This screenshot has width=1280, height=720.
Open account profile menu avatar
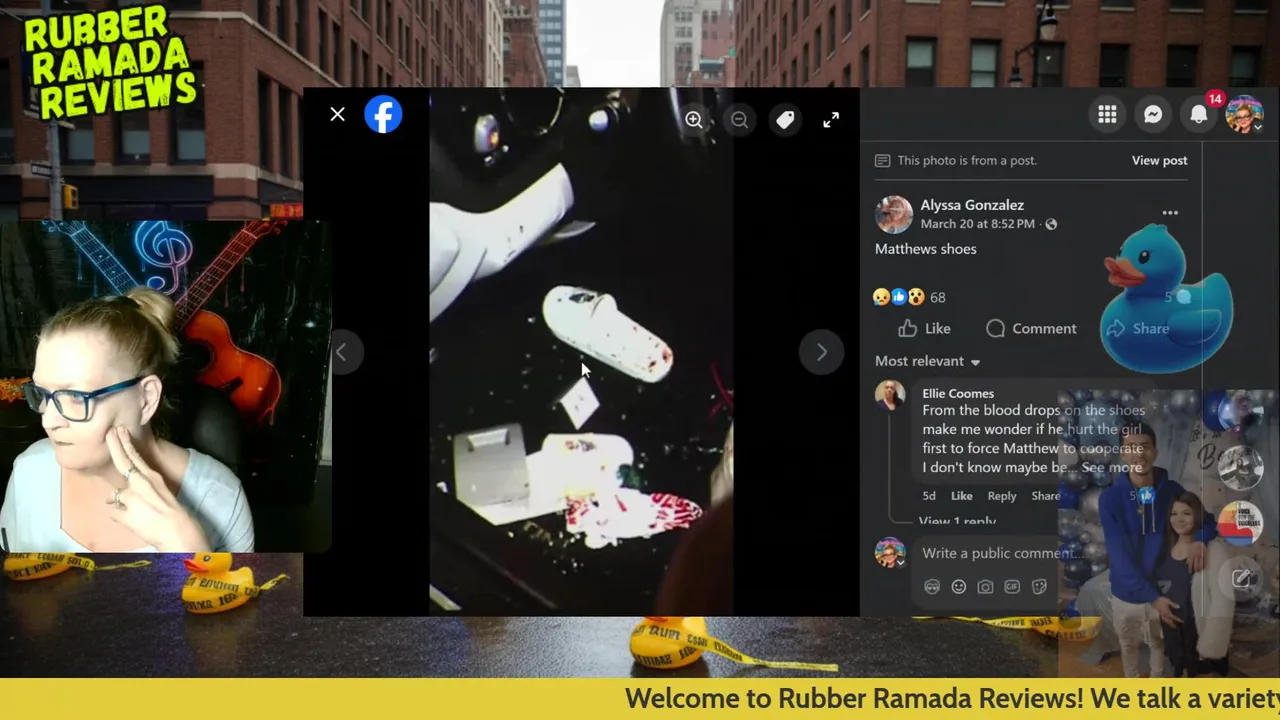pyautogui.click(x=1244, y=115)
